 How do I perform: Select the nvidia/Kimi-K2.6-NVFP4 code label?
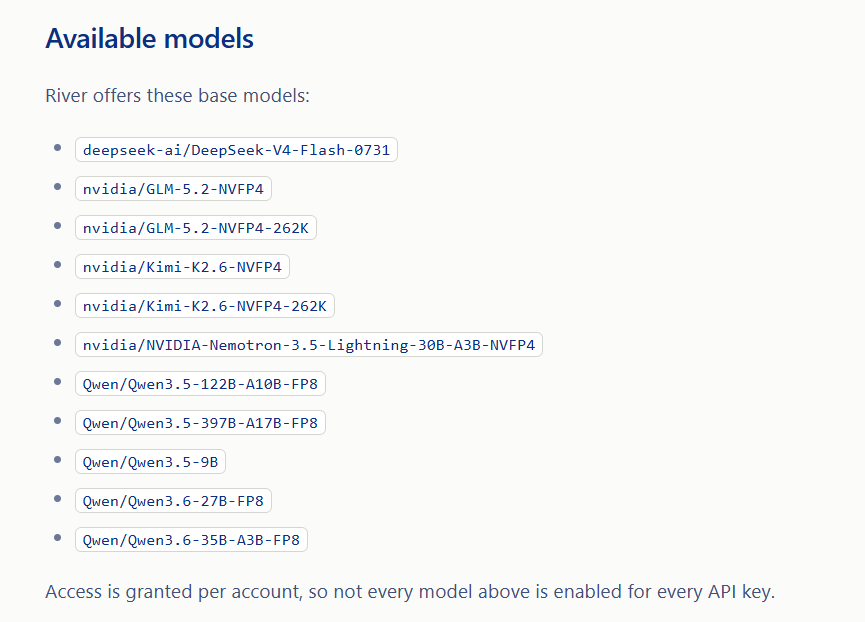tap(182, 267)
